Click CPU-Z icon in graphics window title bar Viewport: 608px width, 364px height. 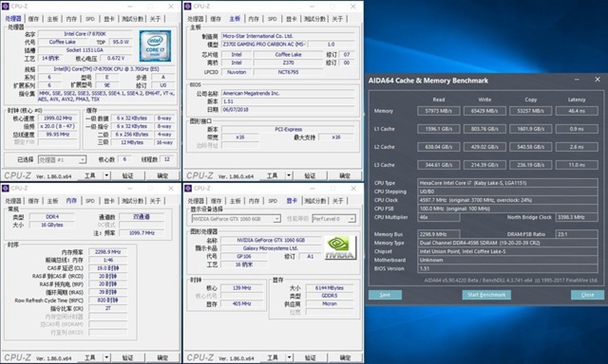(x=188, y=188)
